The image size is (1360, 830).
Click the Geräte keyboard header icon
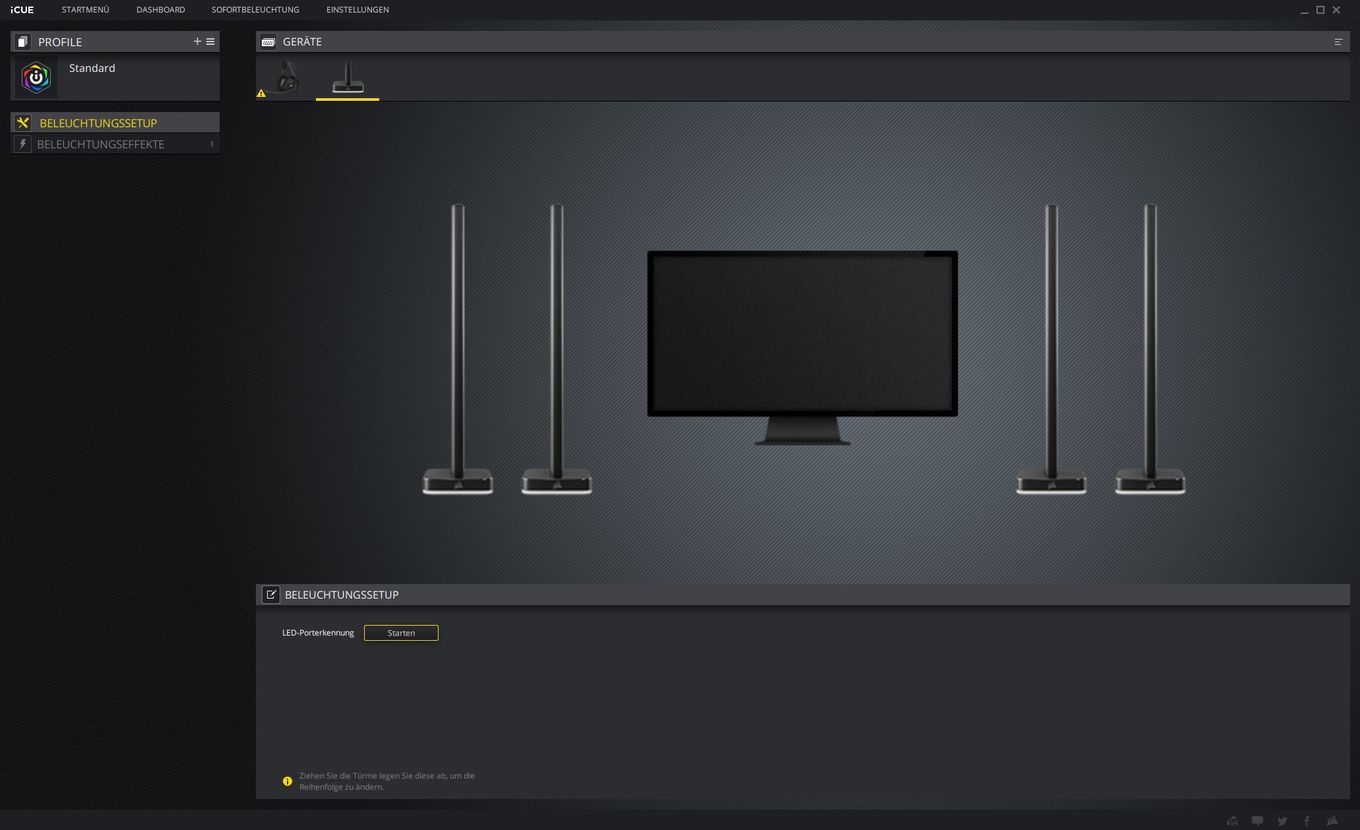268,42
